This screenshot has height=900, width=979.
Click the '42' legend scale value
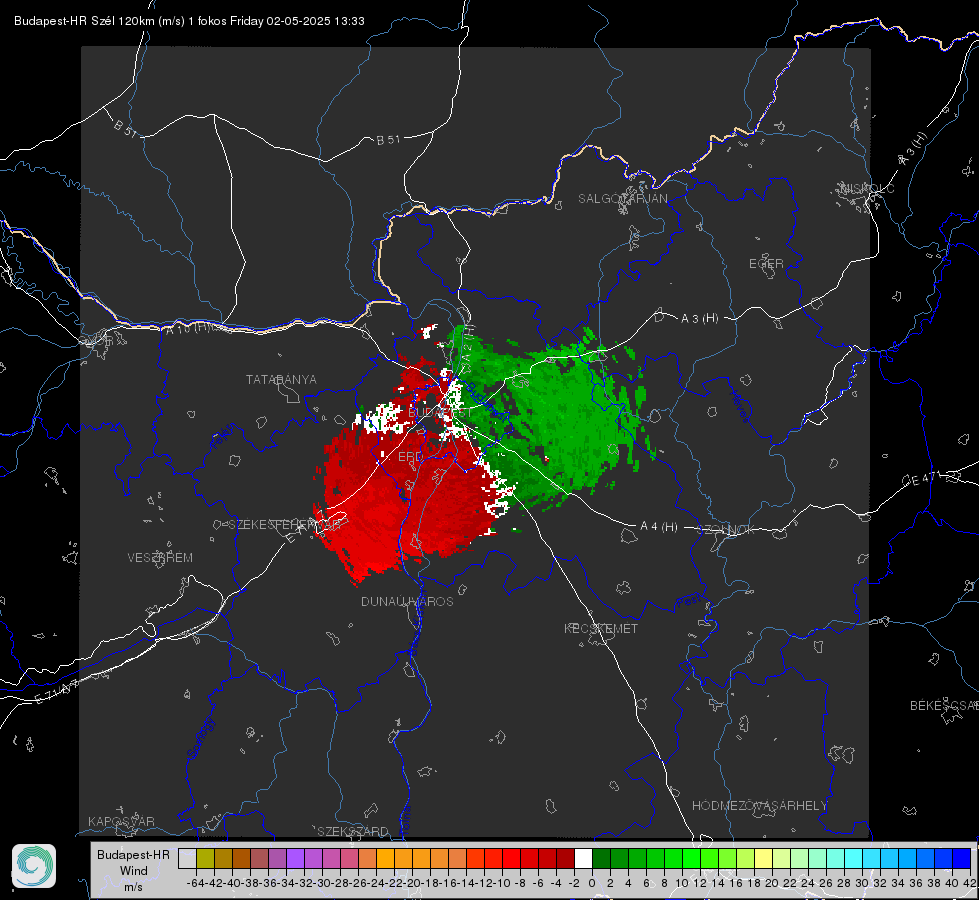coord(970,883)
